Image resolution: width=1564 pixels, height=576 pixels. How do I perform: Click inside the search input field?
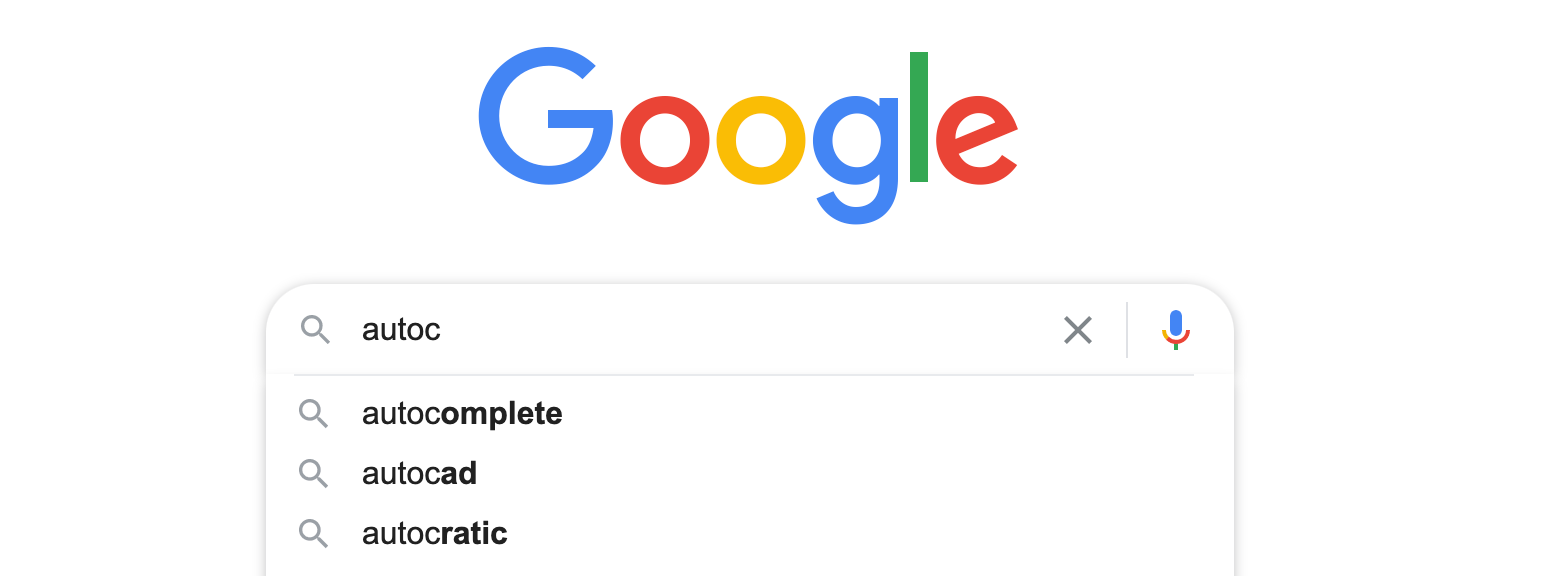tap(700, 330)
